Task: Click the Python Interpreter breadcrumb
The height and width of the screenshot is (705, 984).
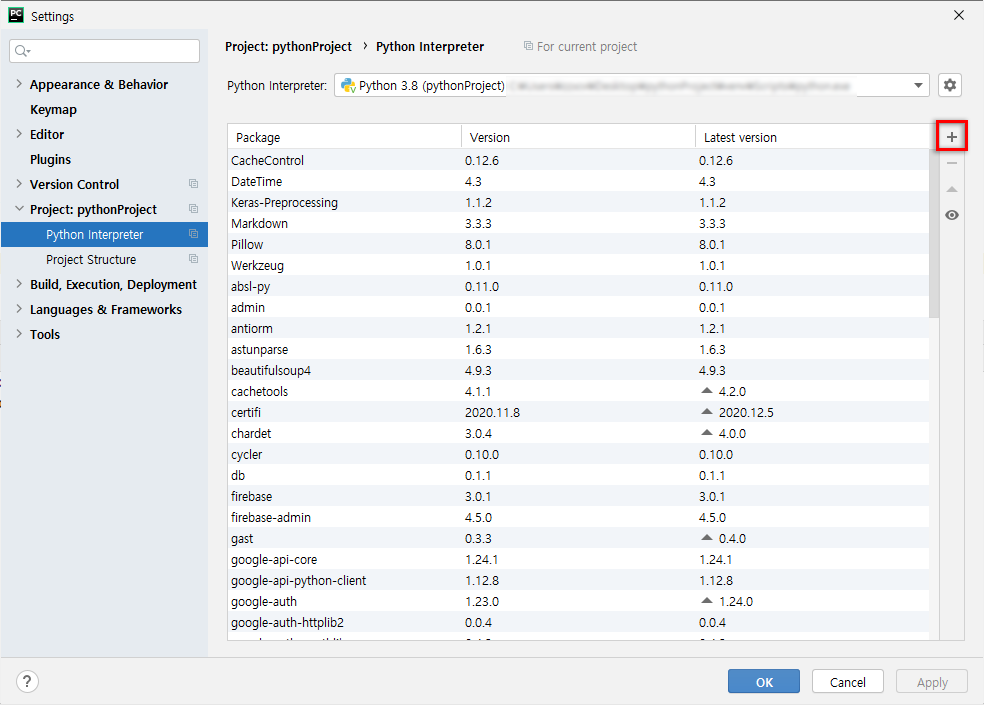Action: [430, 46]
